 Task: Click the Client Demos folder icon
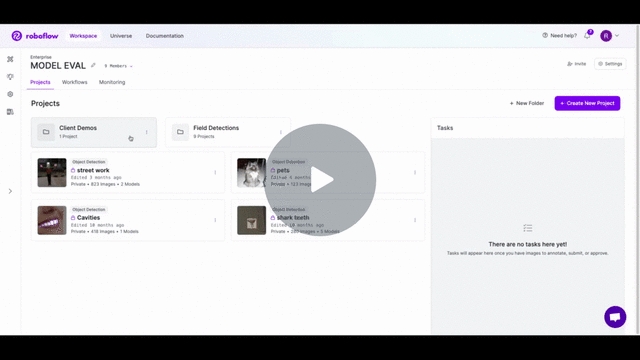coord(46,132)
